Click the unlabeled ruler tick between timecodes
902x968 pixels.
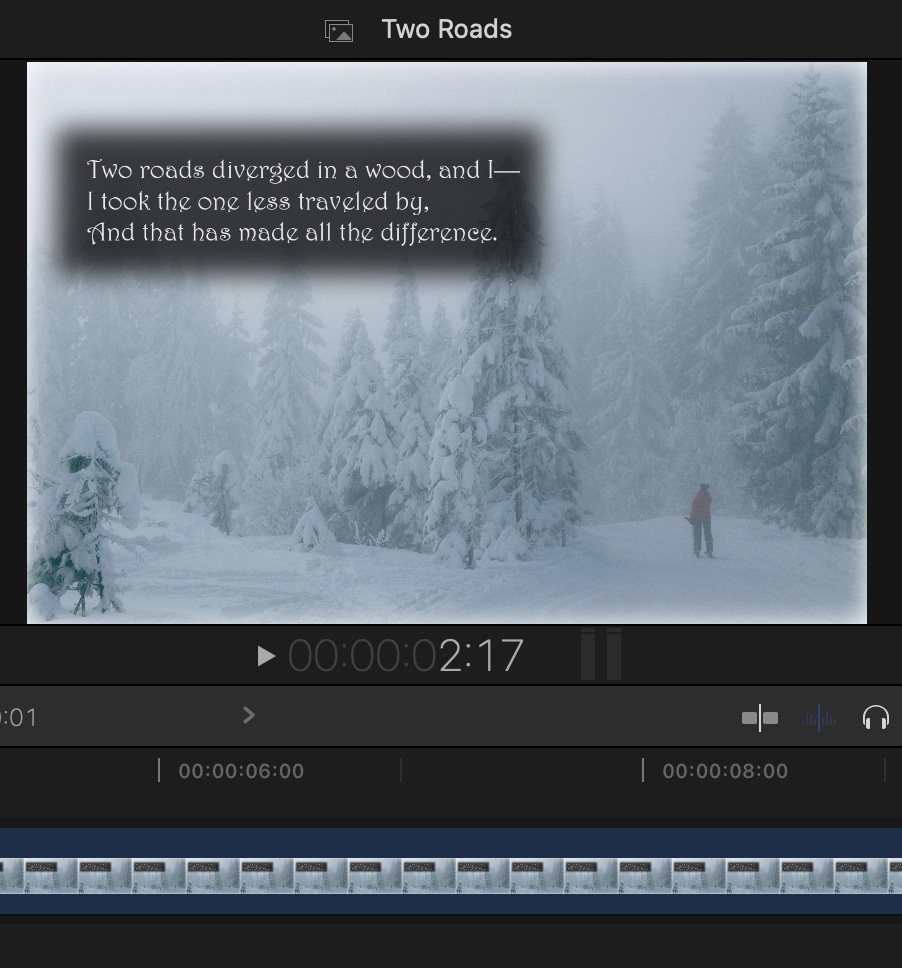click(x=401, y=770)
